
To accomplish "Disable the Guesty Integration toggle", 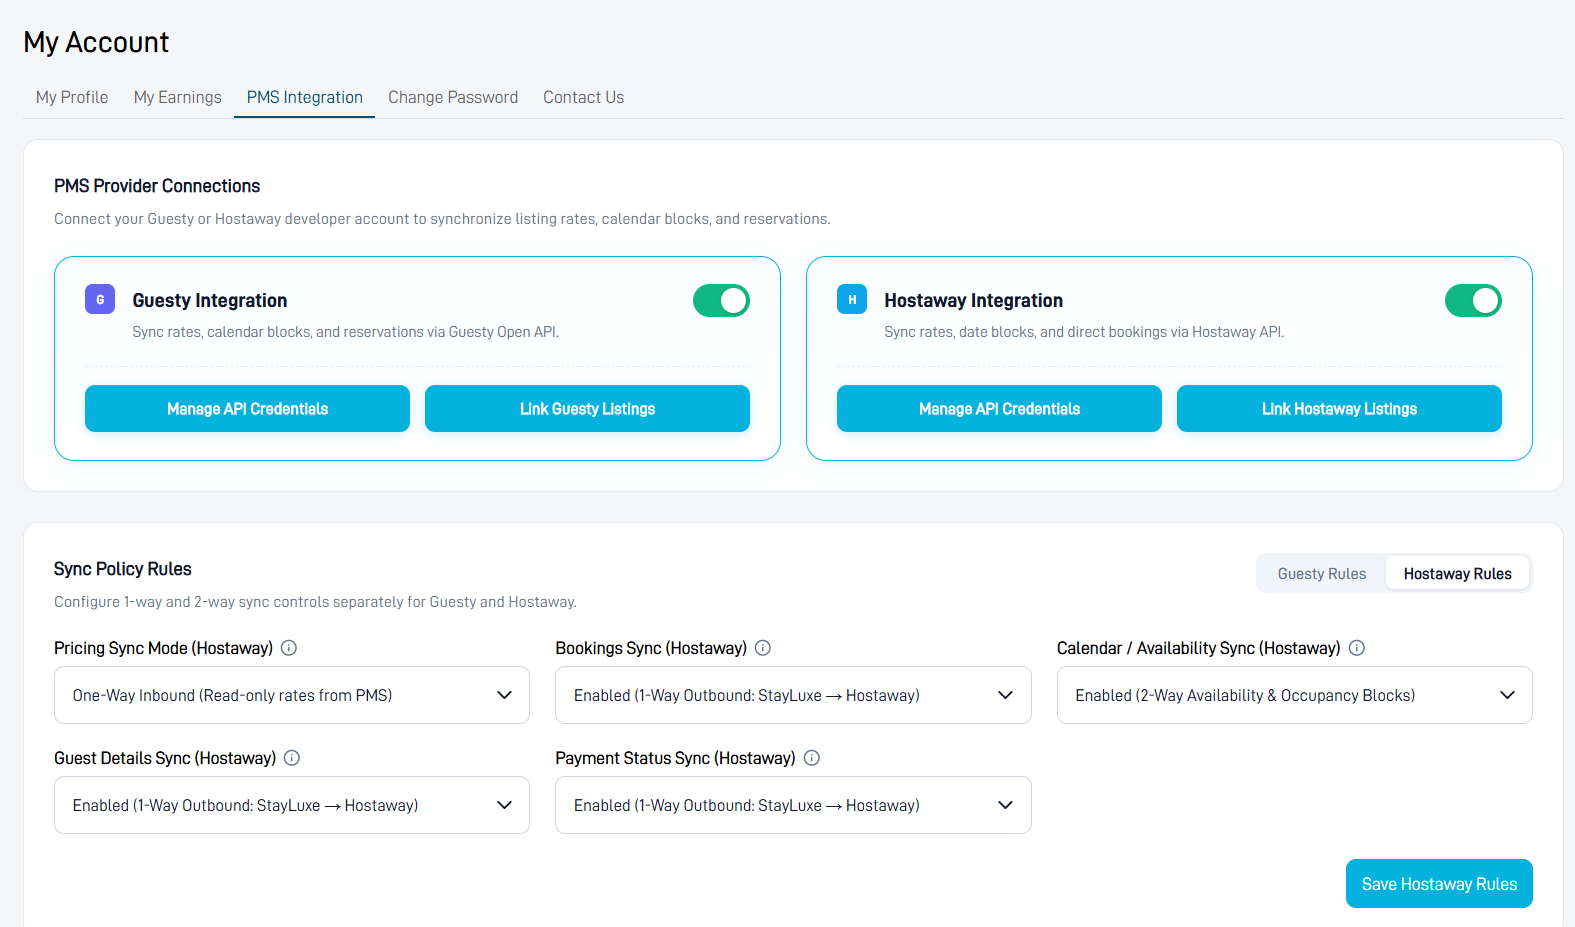I will (721, 300).
